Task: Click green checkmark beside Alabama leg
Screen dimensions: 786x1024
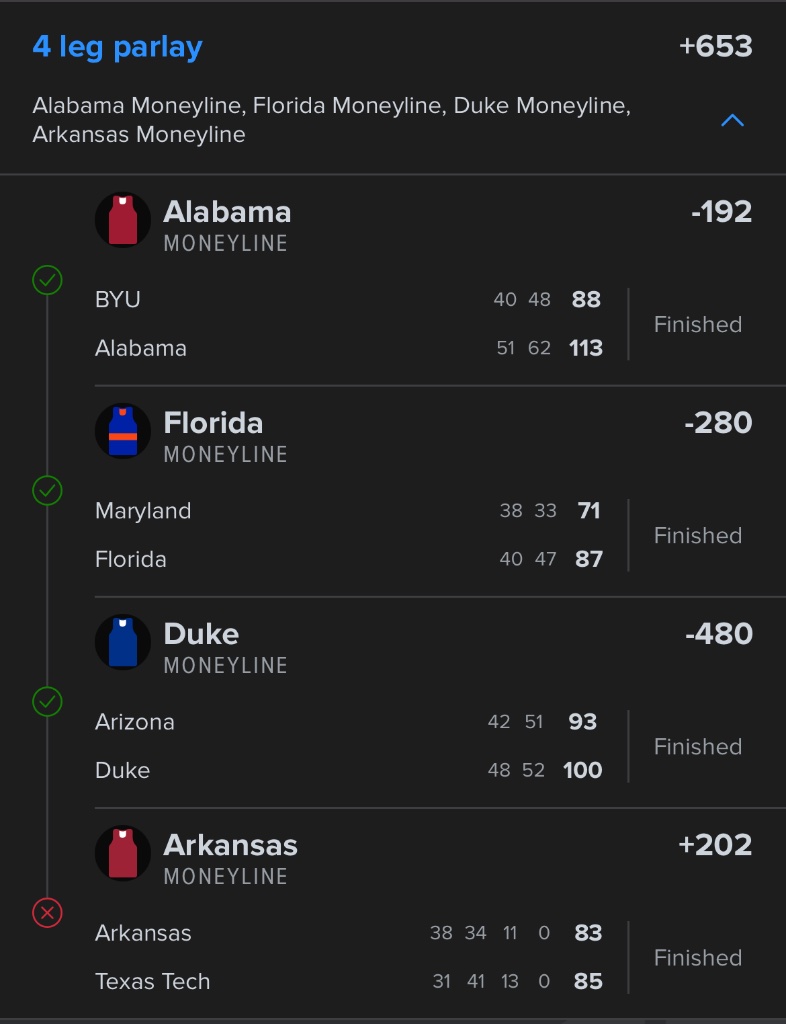Action: tap(47, 280)
